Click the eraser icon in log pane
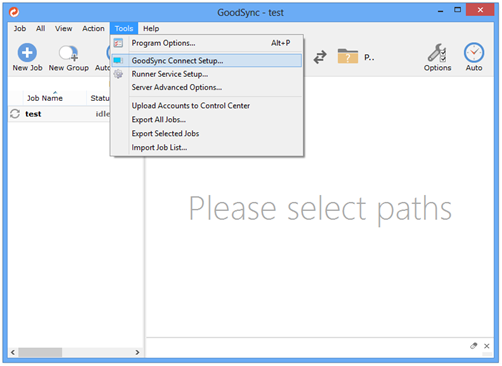The image size is (502, 366). (x=474, y=346)
